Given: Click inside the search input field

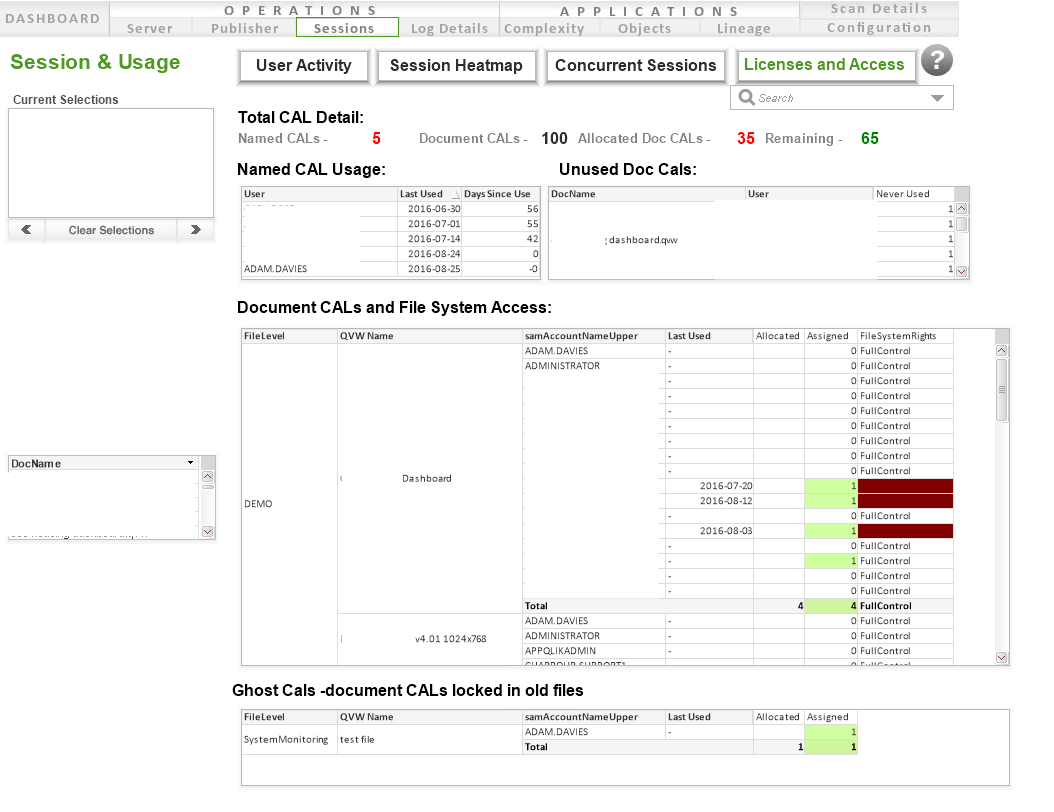Looking at the screenshot, I should tap(830, 97).
